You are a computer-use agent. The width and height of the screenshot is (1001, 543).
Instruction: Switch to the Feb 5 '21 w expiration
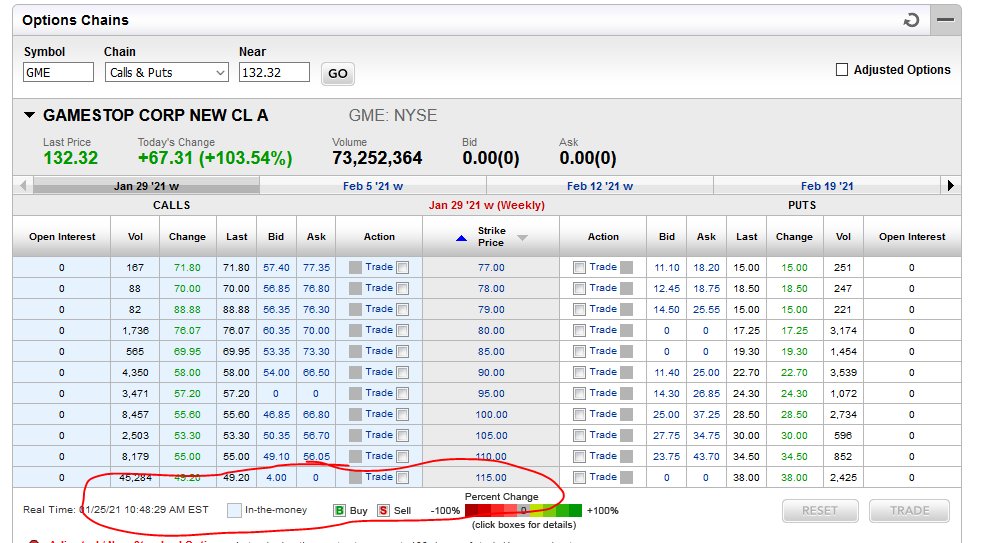(x=373, y=186)
